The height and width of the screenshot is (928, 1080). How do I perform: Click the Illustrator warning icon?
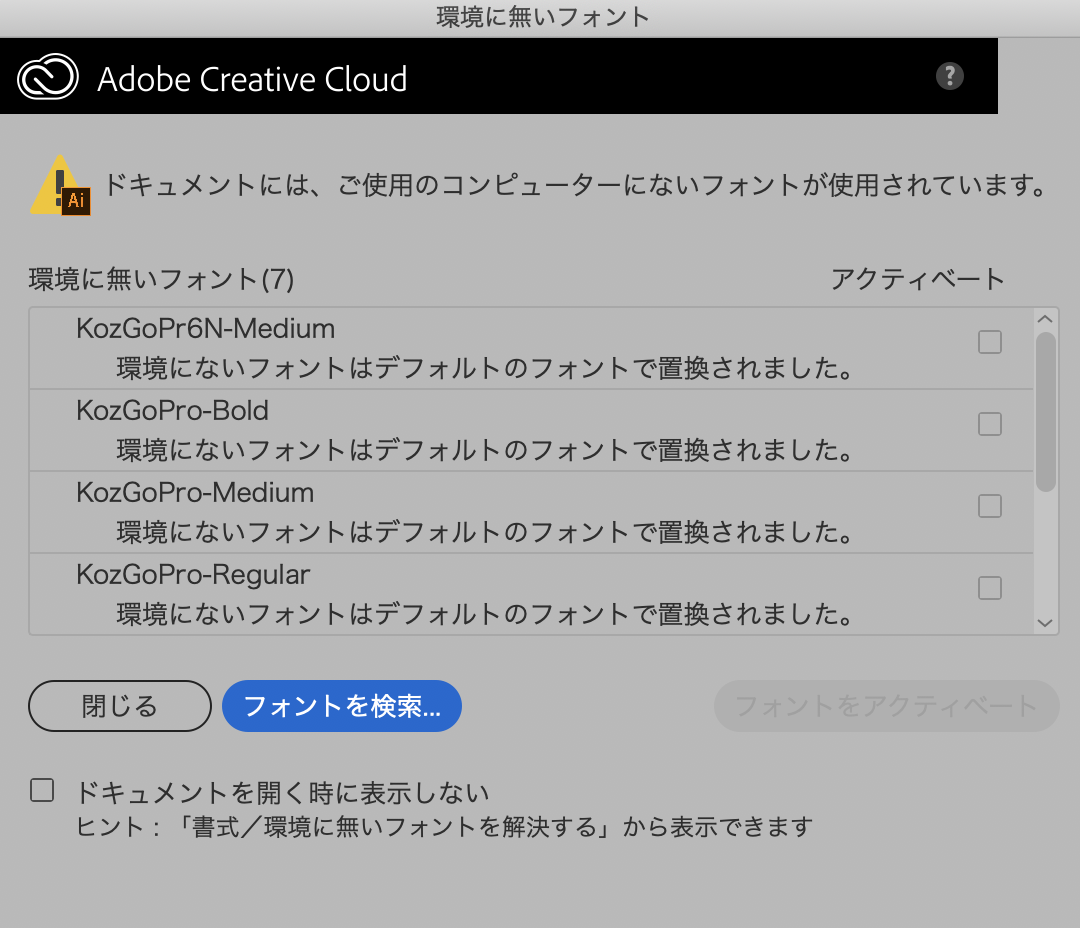coord(61,185)
